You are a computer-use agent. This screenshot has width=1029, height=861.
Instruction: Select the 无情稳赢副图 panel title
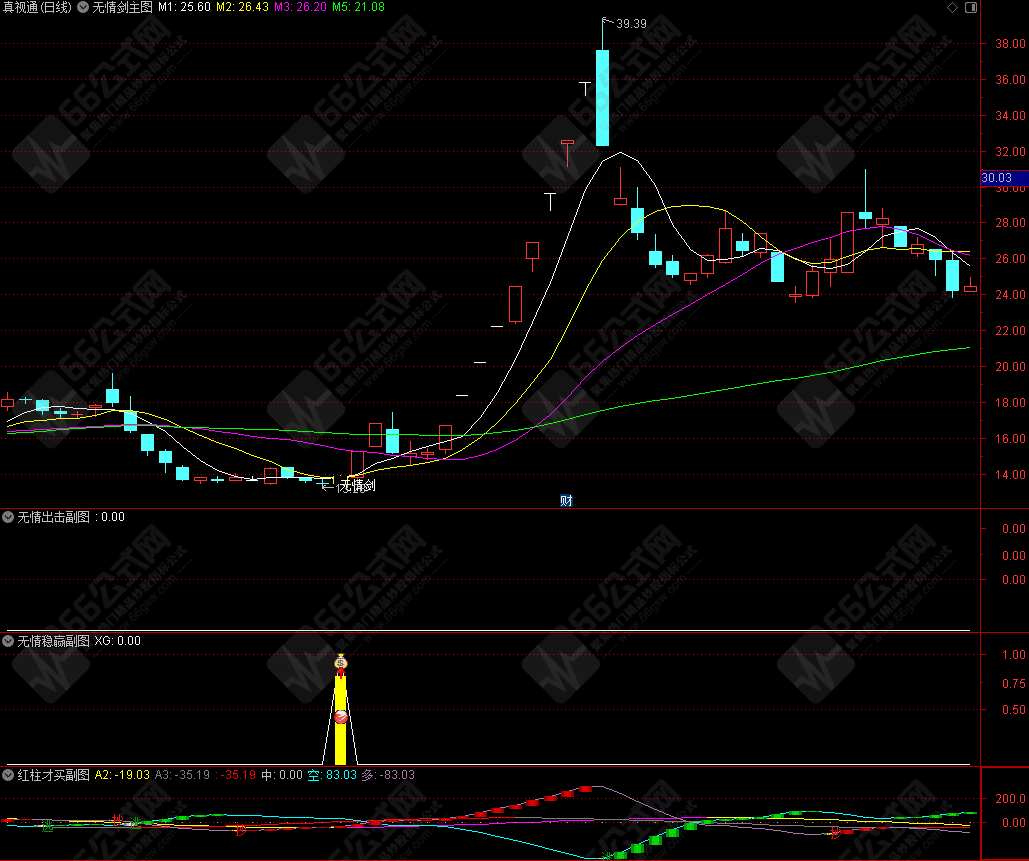[x=53, y=641]
